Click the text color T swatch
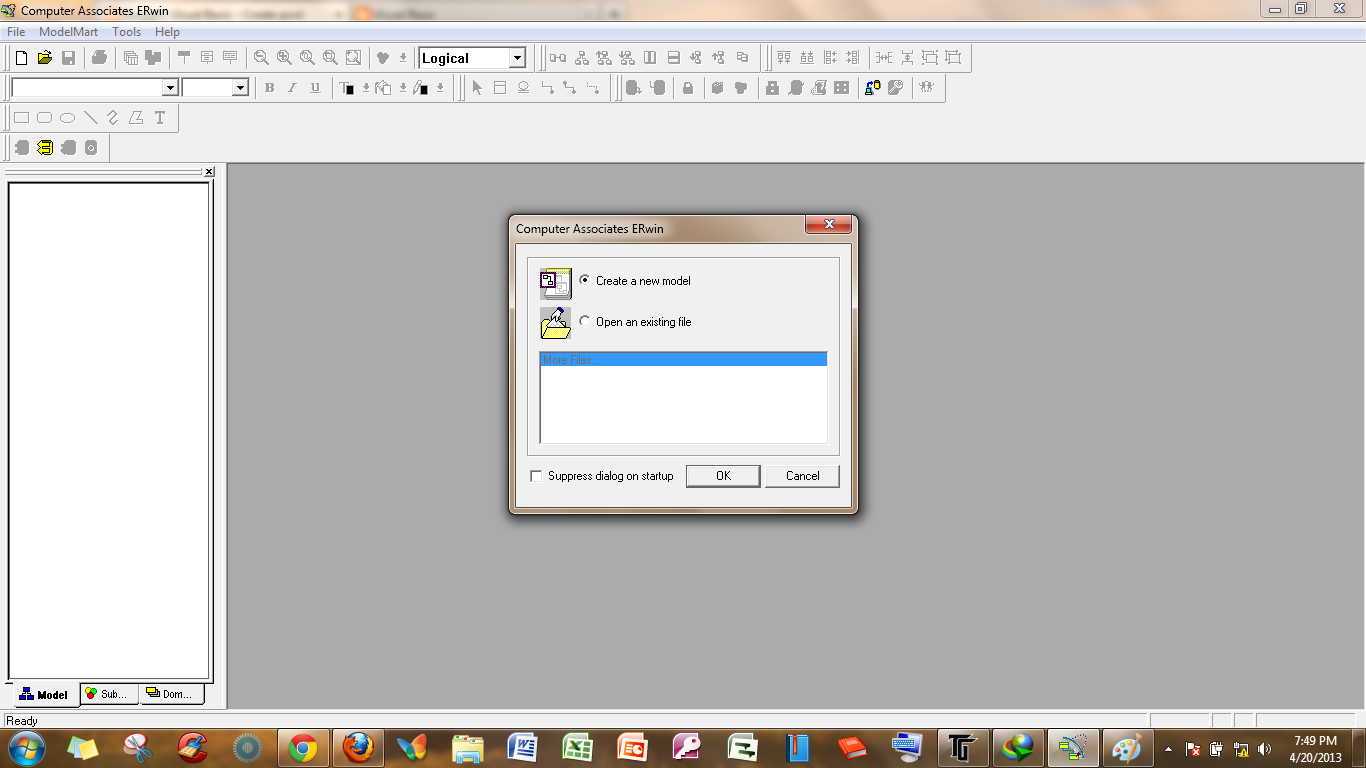 click(x=347, y=88)
